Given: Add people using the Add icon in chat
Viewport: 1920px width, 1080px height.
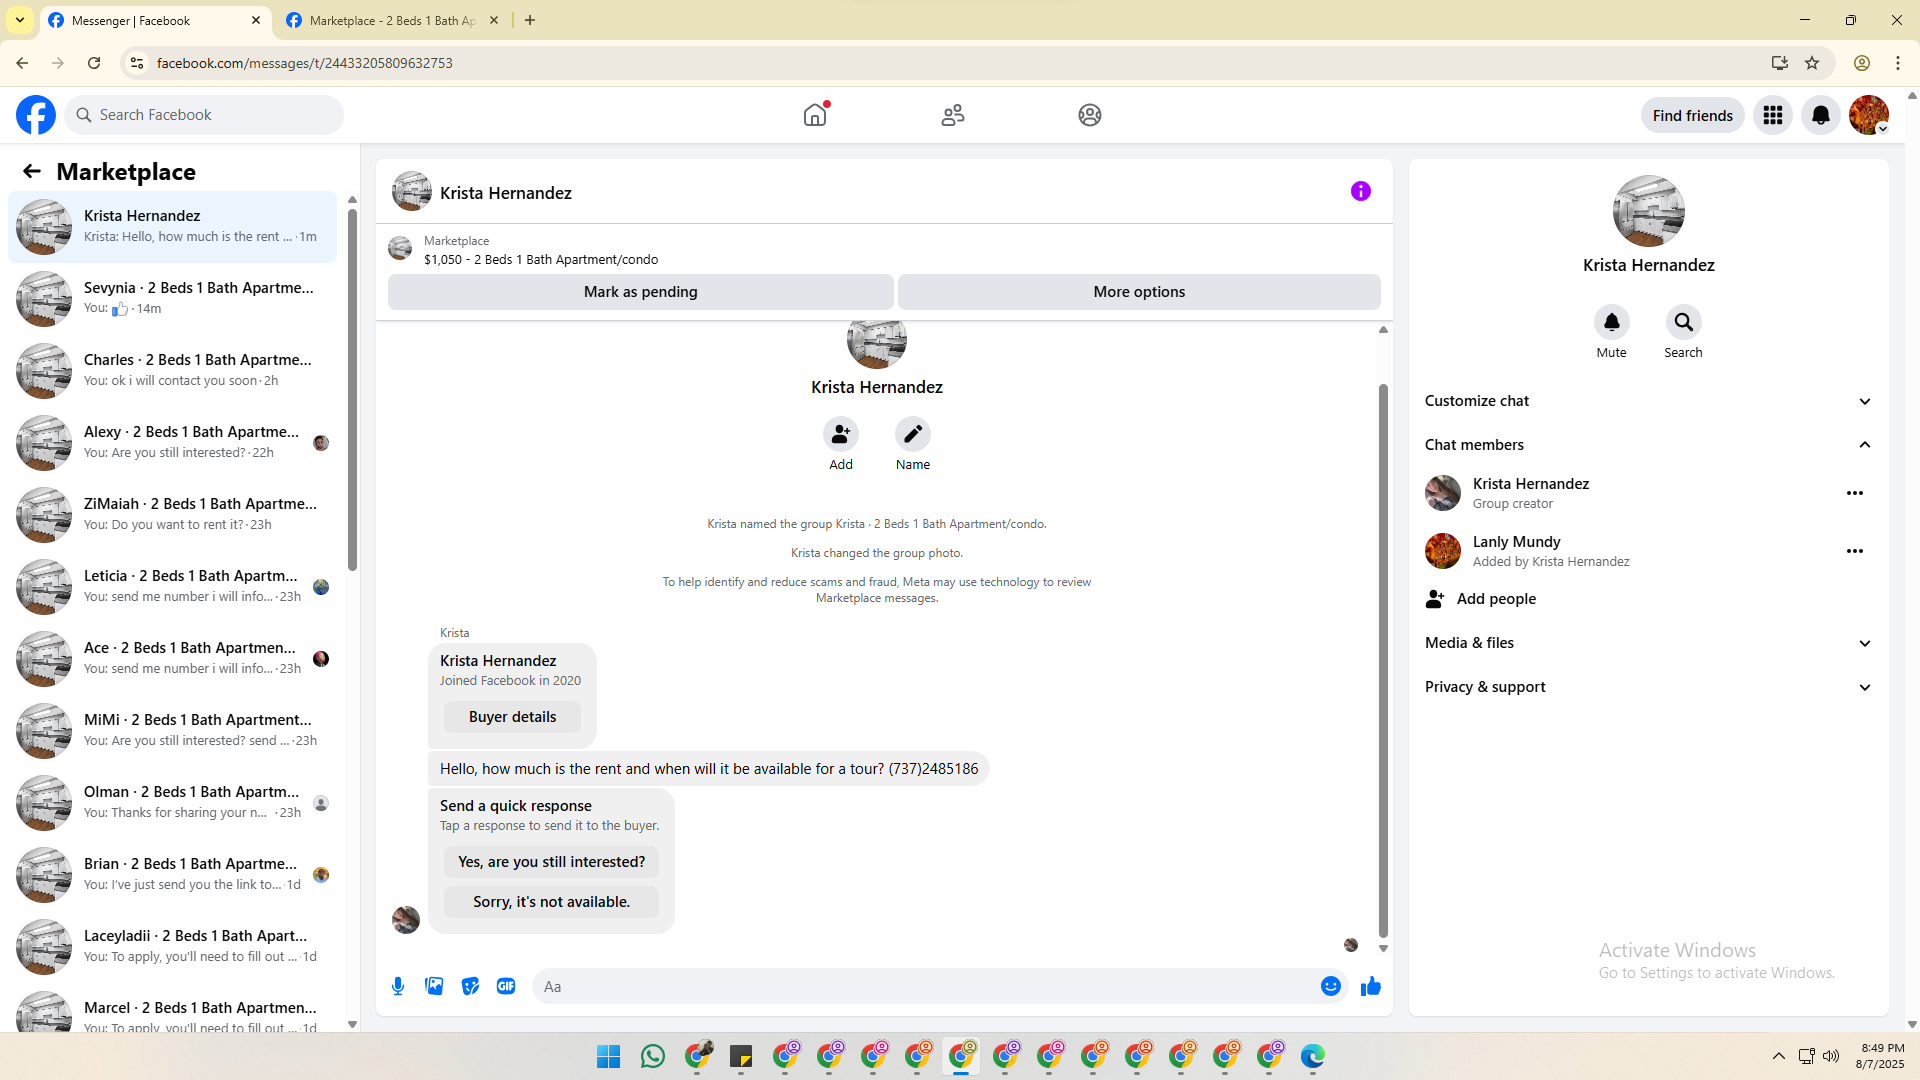Looking at the screenshot, I should [841, 434].
